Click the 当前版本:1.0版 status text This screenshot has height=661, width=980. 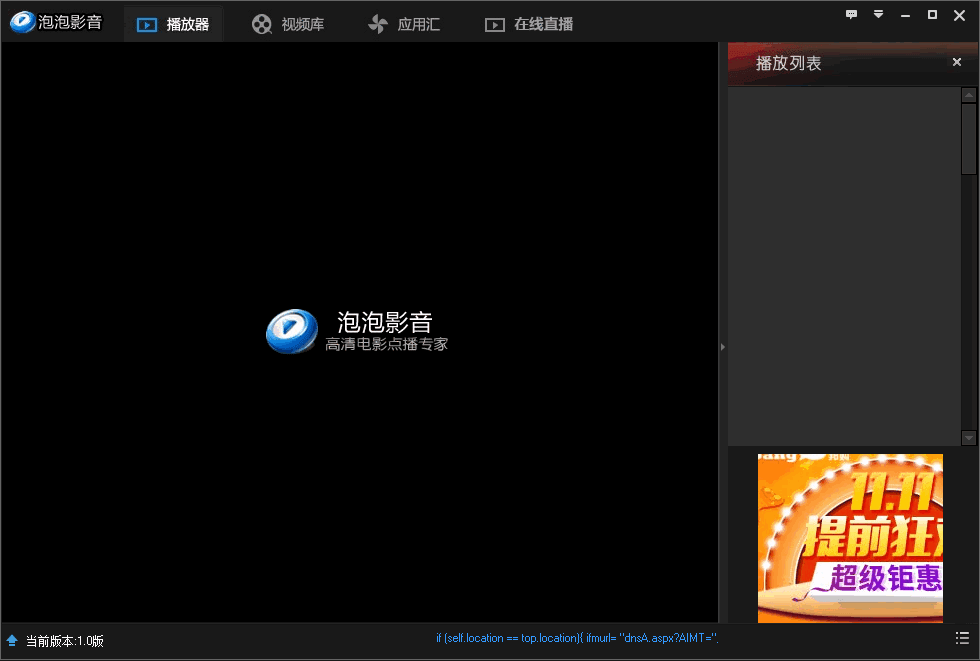click(x=64, y=641)
